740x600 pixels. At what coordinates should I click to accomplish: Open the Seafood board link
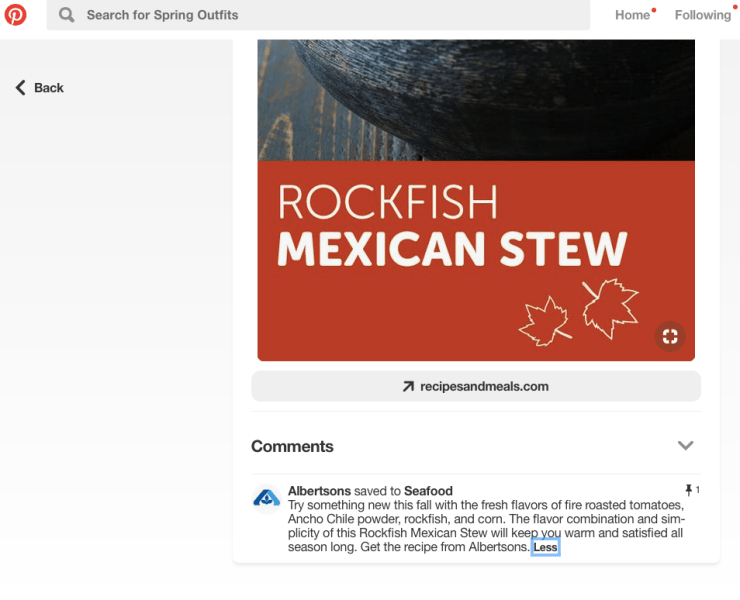(428, 491)
